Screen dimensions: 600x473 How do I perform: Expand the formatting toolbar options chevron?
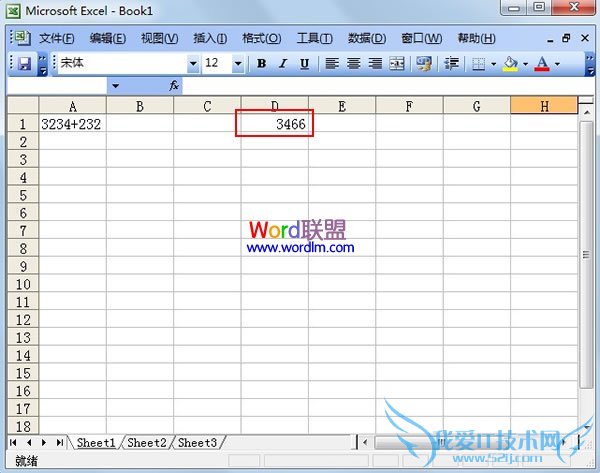point(590,64)
